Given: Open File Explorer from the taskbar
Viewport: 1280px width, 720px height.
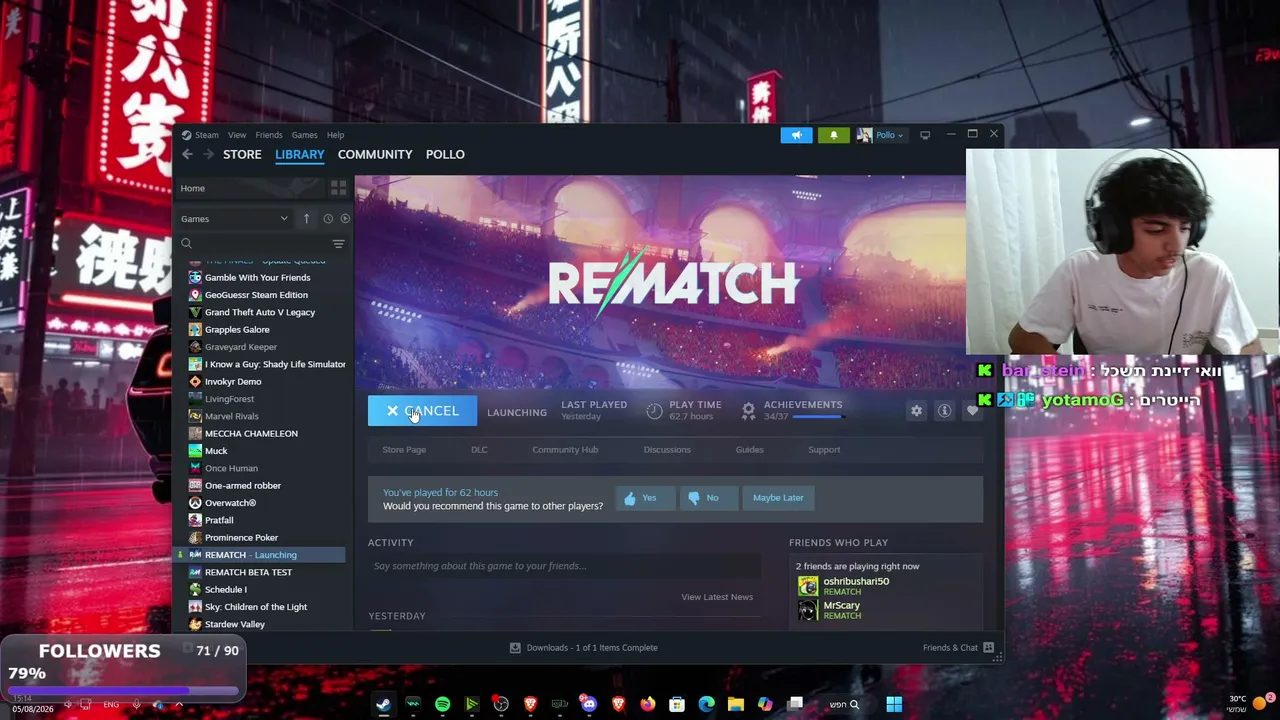Looking at the screenshot, I should tap(736, 704).
